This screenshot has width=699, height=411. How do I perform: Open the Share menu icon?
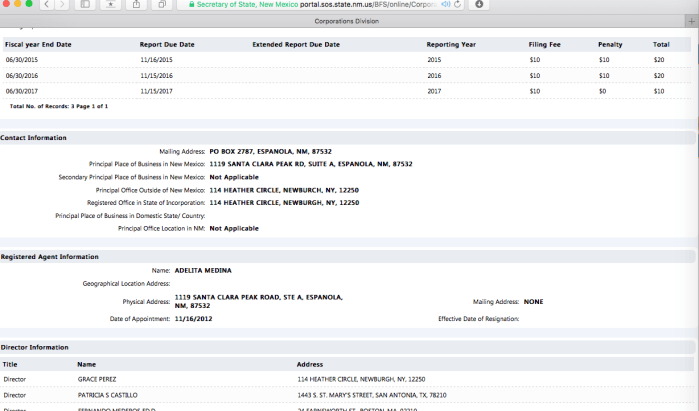click(x=136, y=5)
